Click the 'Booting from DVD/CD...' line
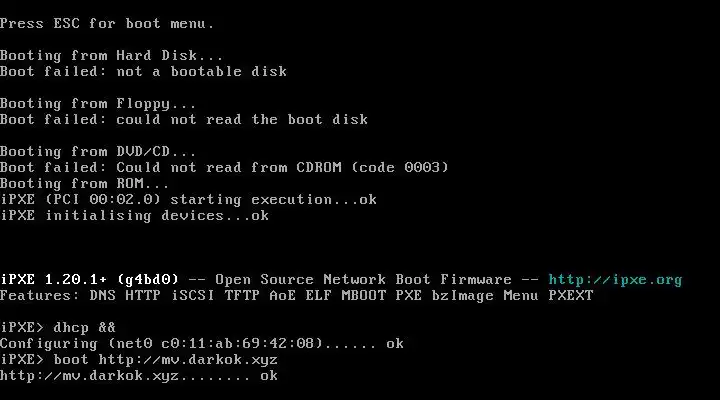Screen dimensions: 720x400 tap(98, 152)
